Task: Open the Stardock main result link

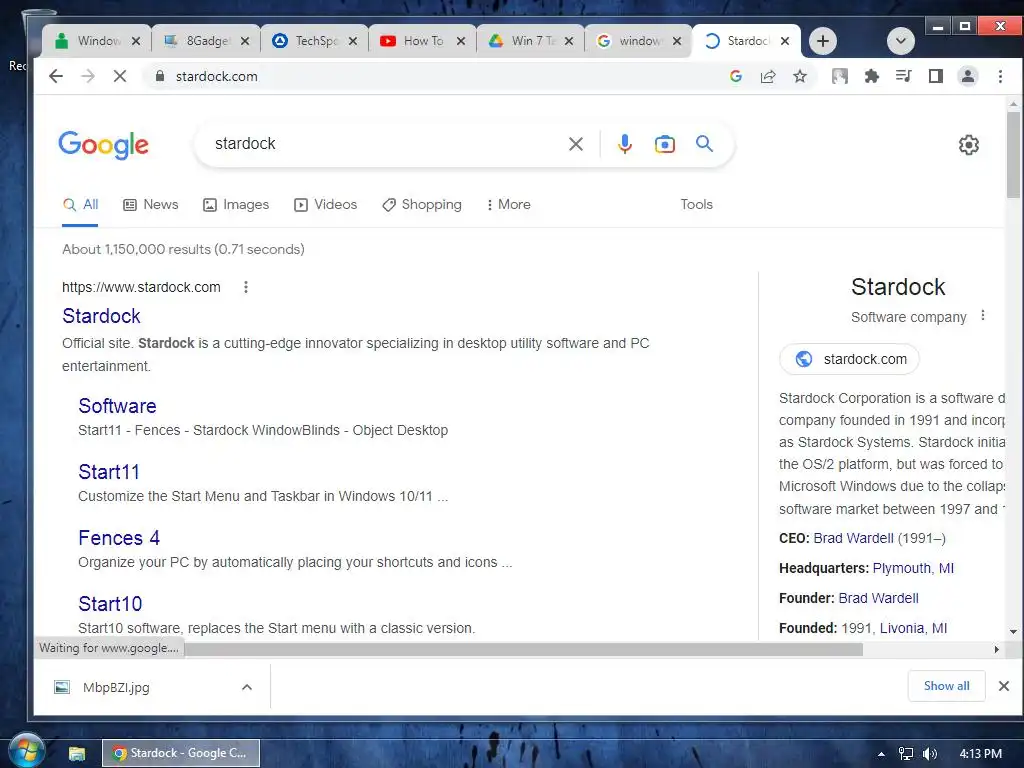Action: point(101,316)
